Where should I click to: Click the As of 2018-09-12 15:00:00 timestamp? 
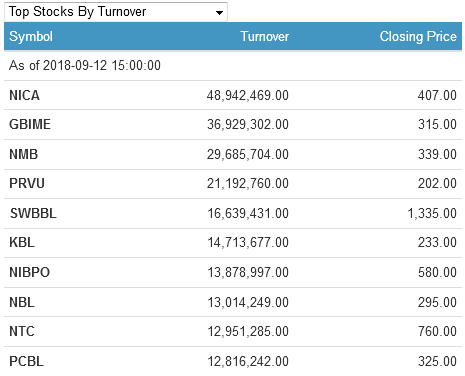(85, 65)
